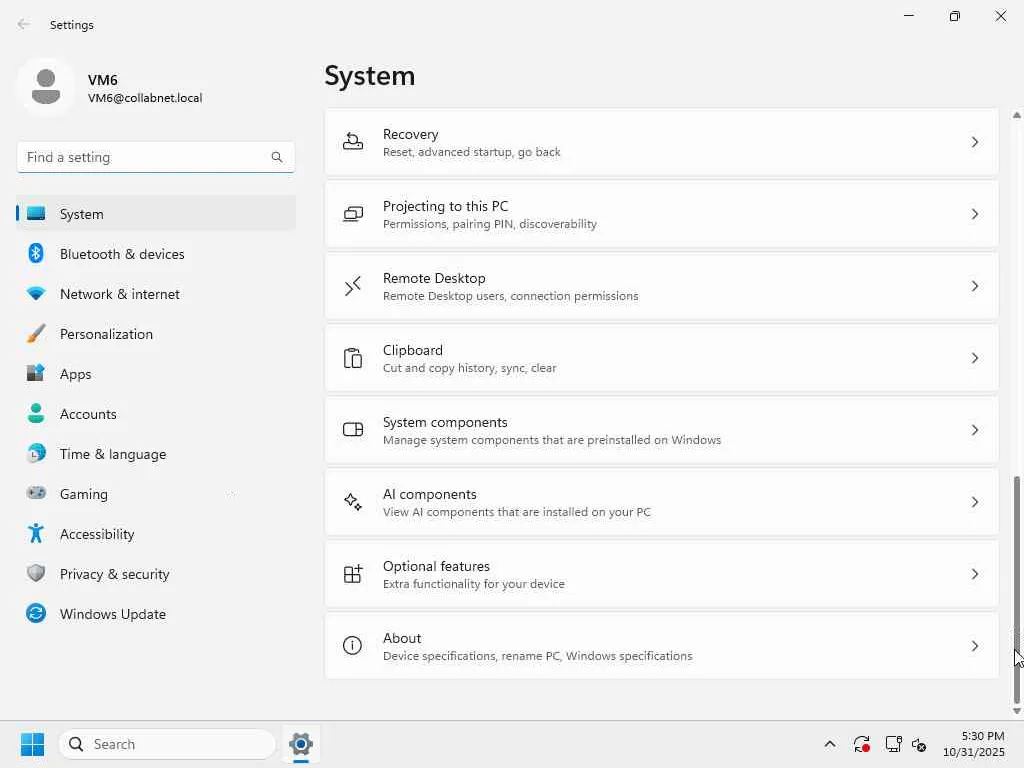Open Optional features page
The height and width of the screenshot is (768, 1024).
point(662,574)
